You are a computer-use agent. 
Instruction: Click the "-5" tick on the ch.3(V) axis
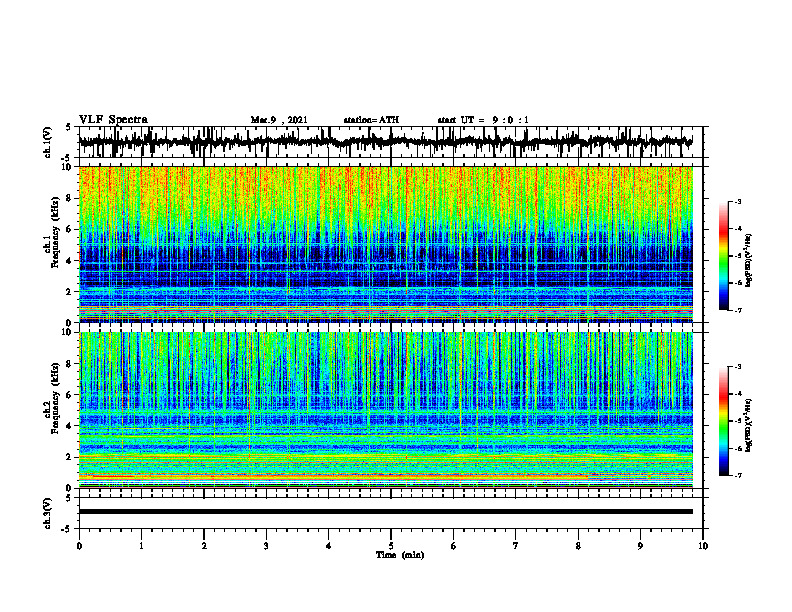[x=67, y=529]
